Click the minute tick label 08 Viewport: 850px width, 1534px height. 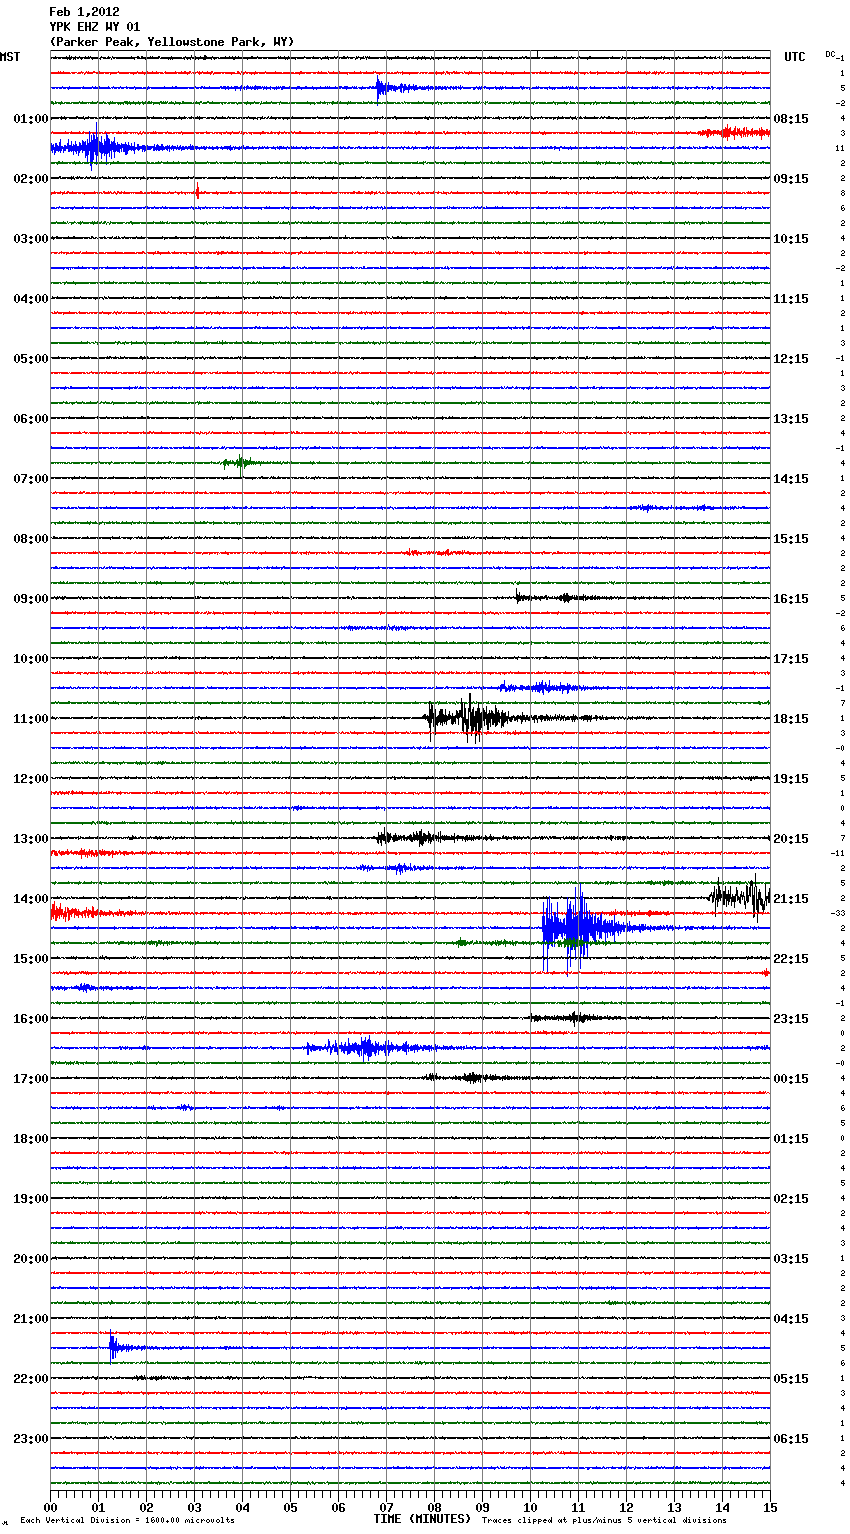pos(434,1507)
